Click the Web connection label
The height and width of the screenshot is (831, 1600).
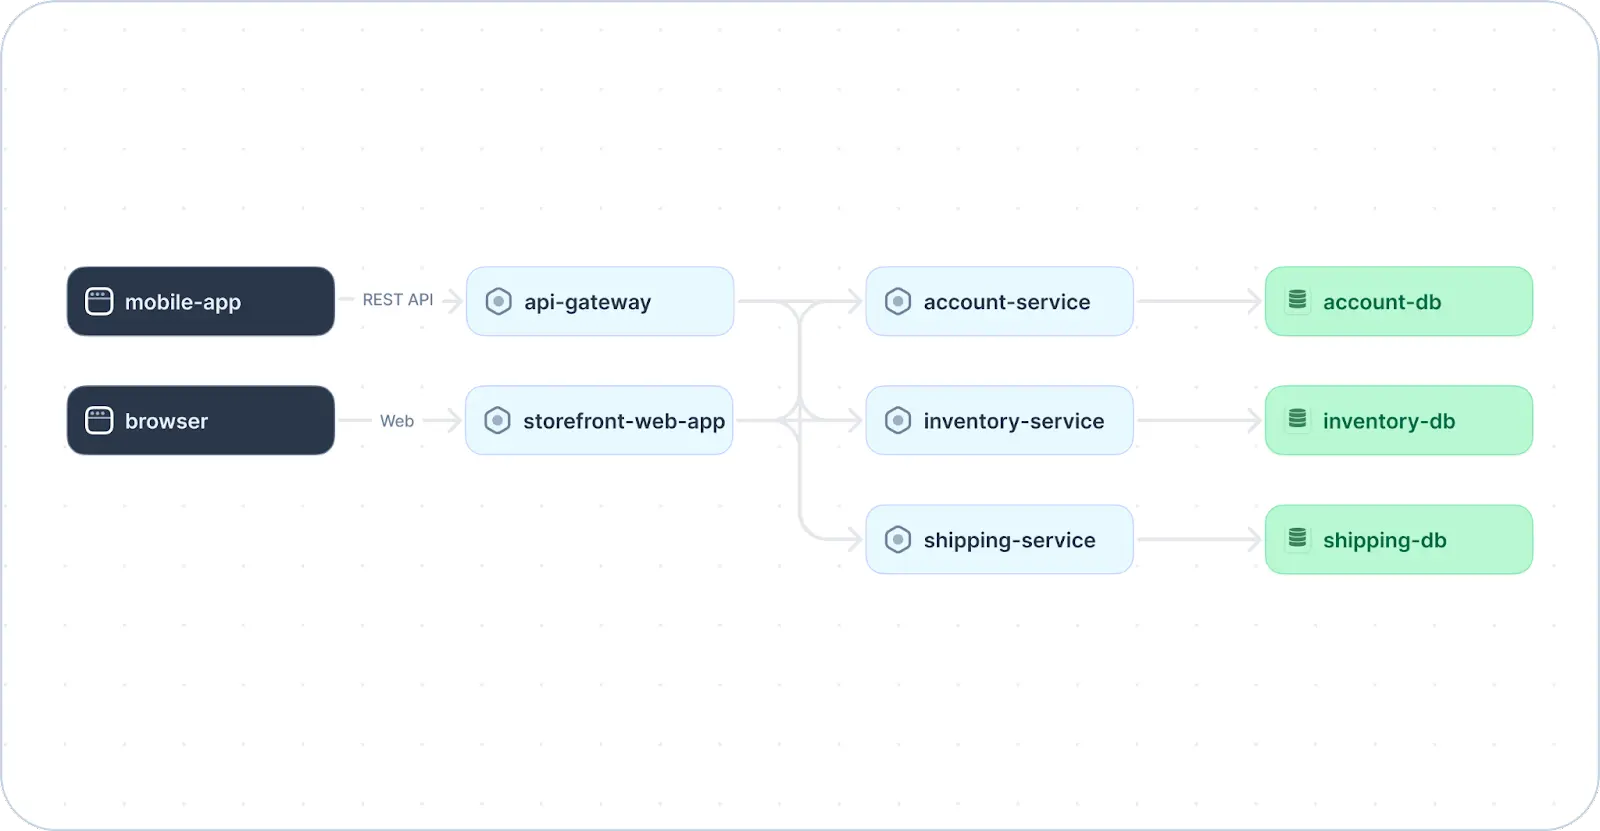pos(397,421)
